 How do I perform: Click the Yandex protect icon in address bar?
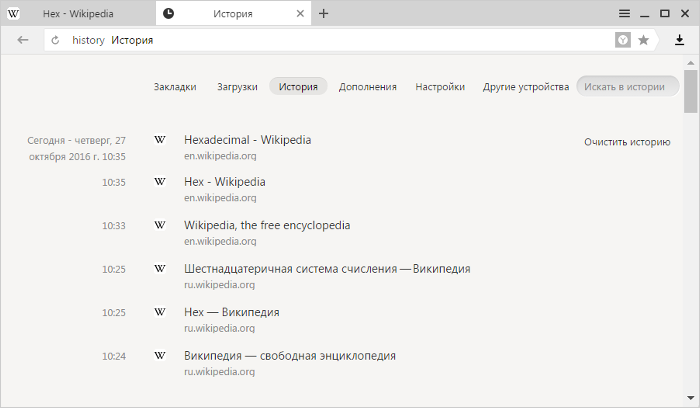(623, 40)
